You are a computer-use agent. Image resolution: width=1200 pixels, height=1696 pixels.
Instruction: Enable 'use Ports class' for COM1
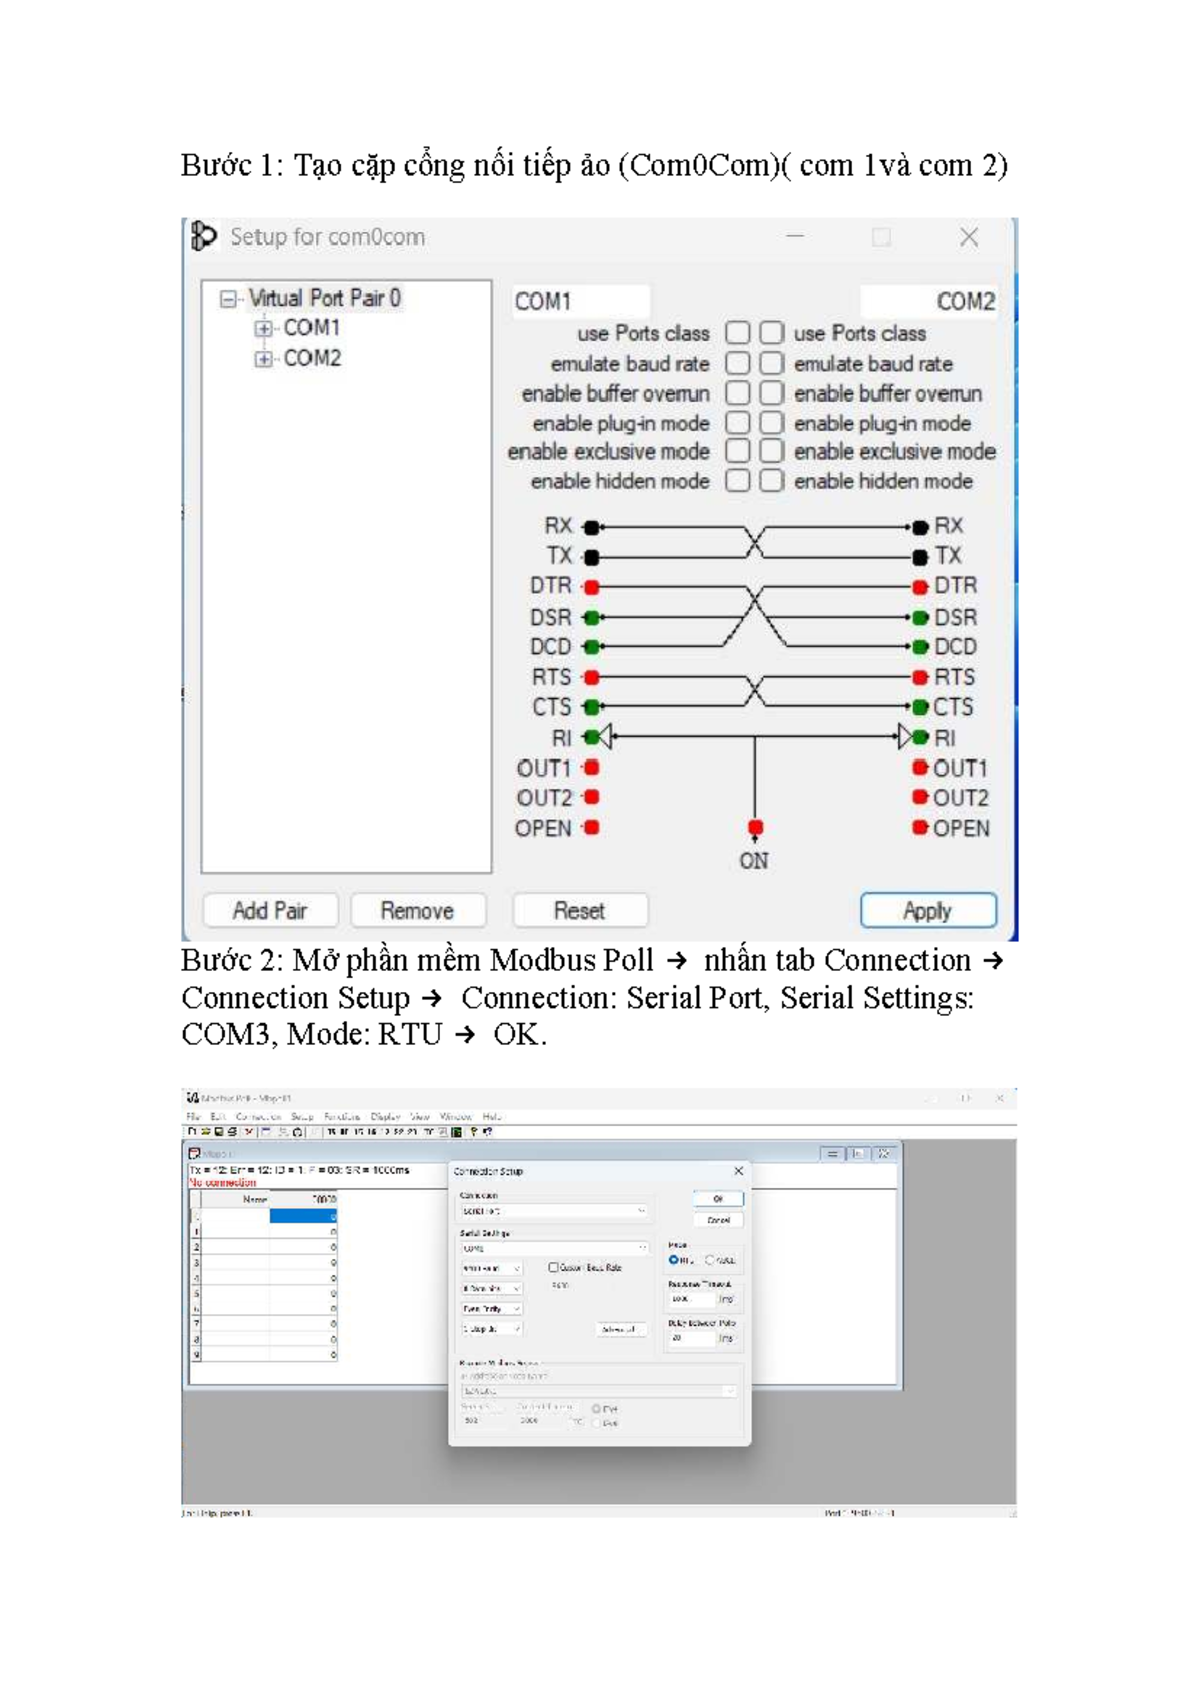(x=738, y=332)
